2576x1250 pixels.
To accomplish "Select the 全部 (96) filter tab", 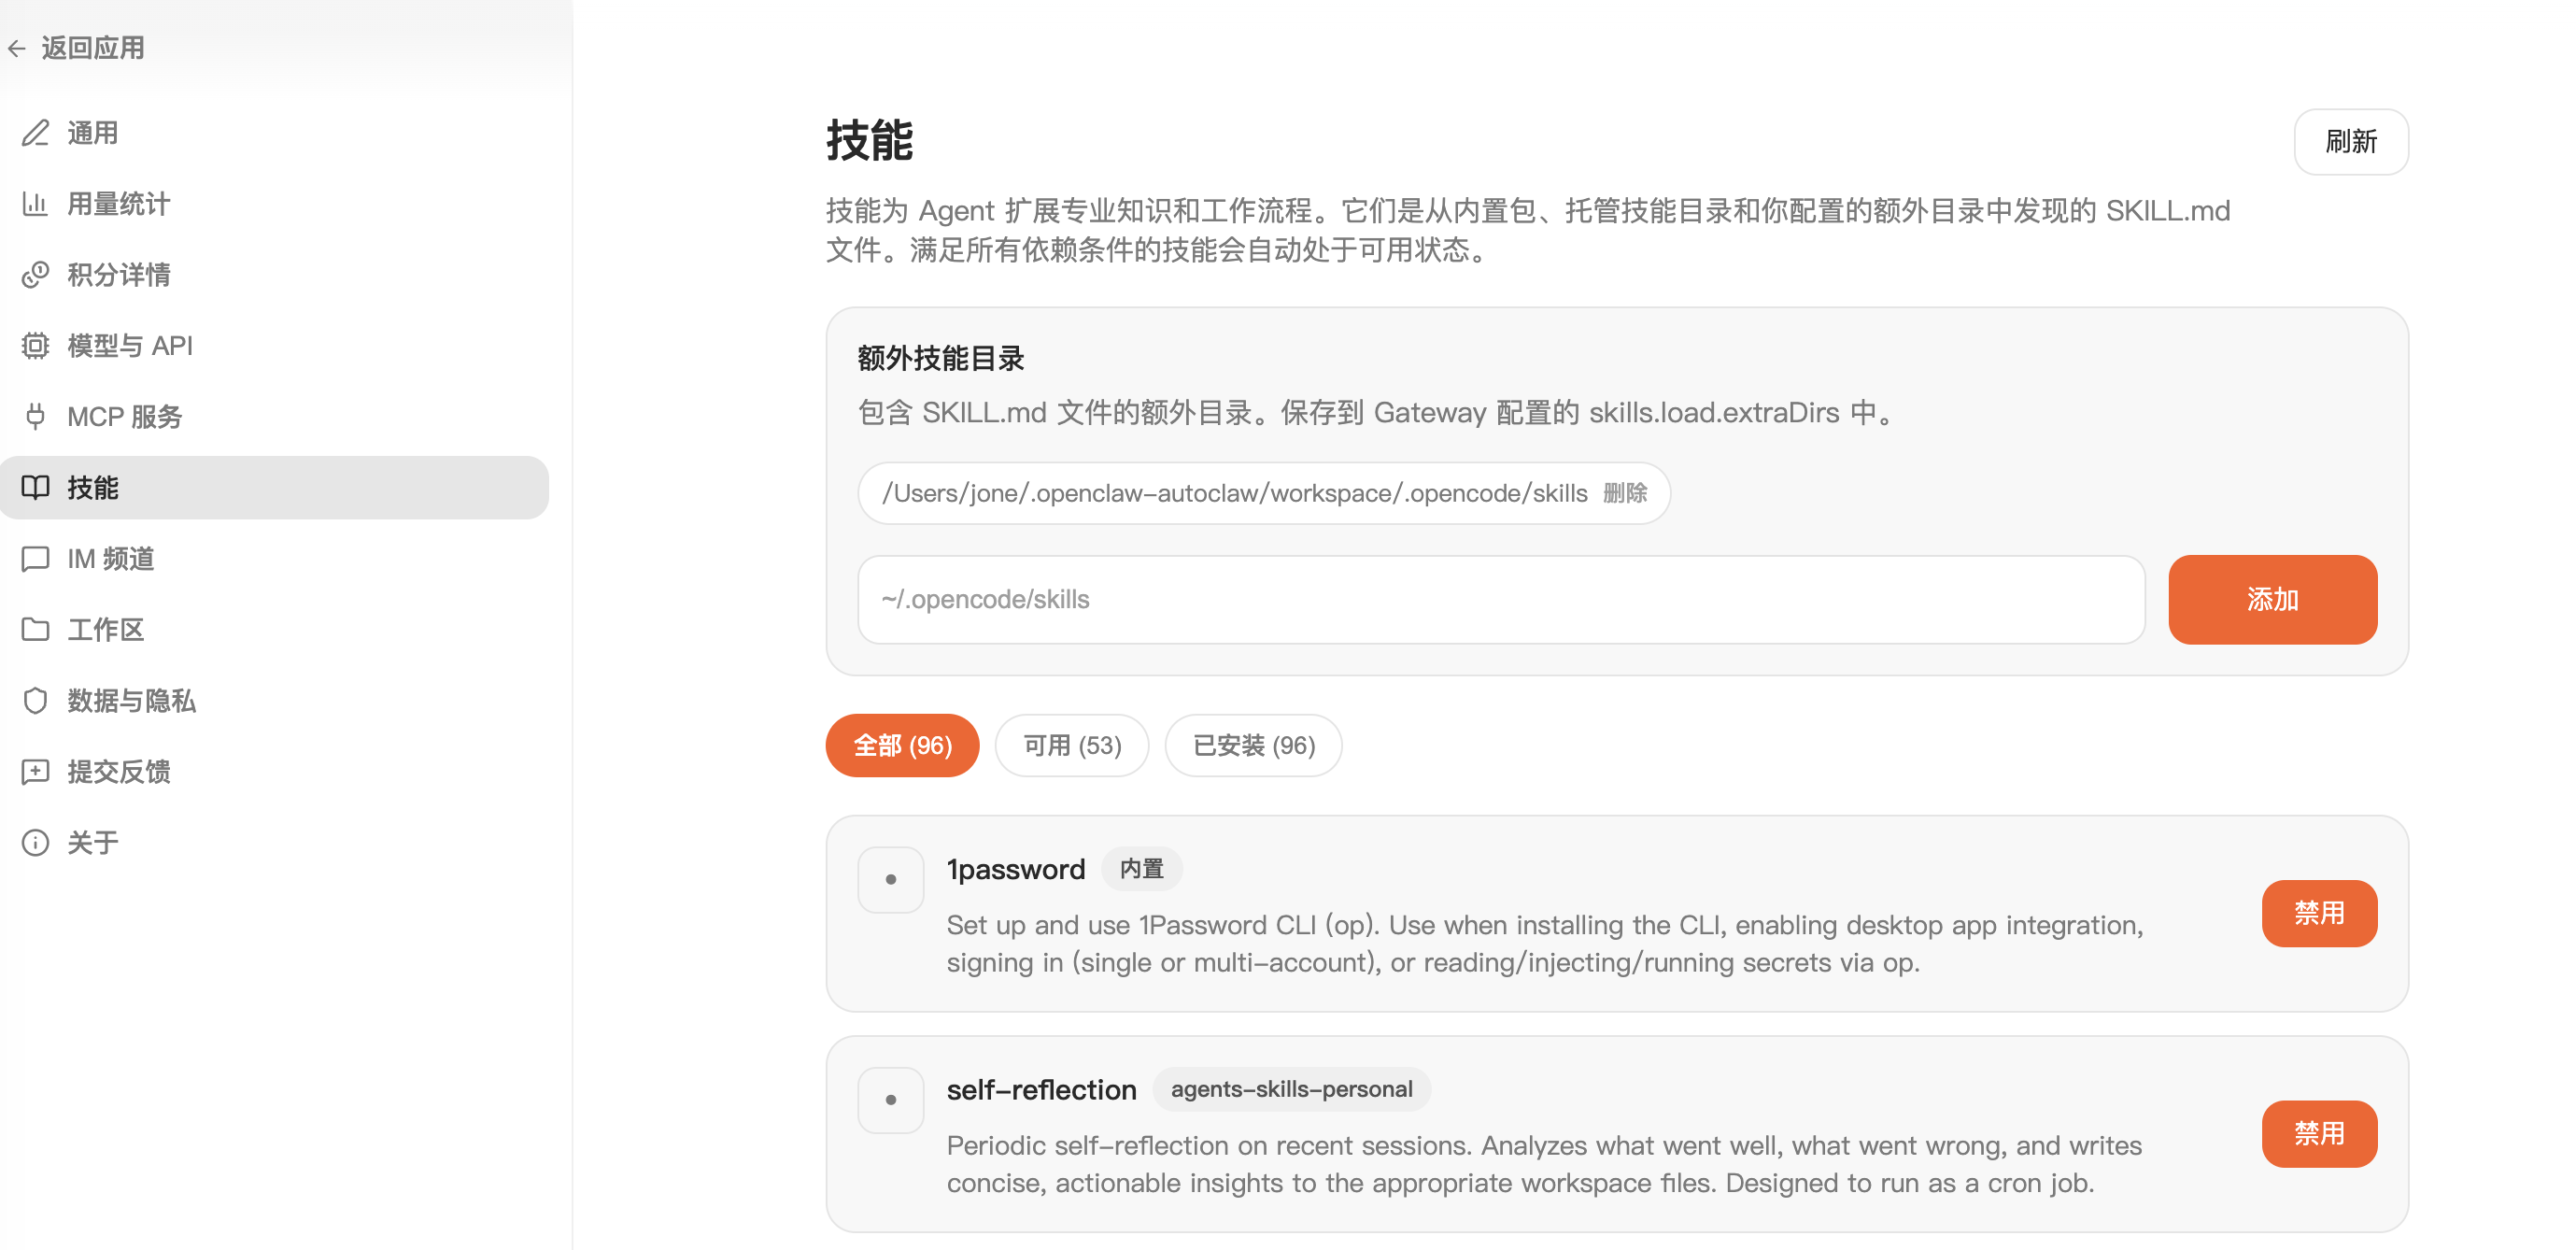I will point(901,745).
